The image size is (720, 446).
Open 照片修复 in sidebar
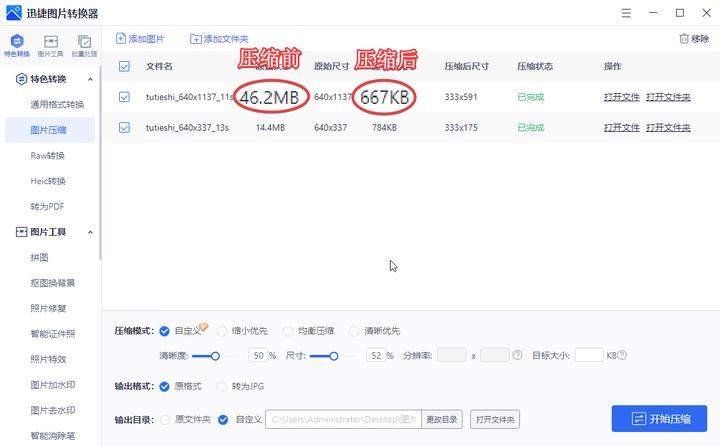48,309
